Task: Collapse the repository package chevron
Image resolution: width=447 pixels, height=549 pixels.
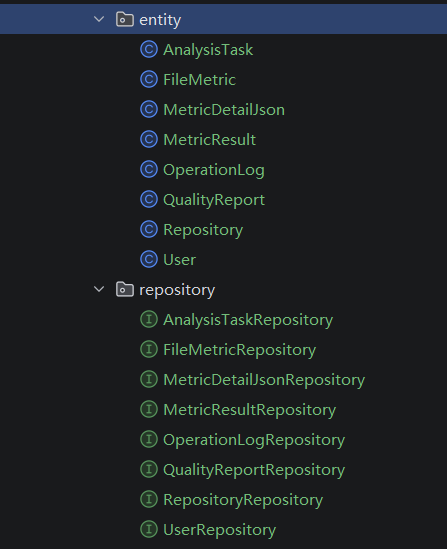Action: click(x=99, y=289)
